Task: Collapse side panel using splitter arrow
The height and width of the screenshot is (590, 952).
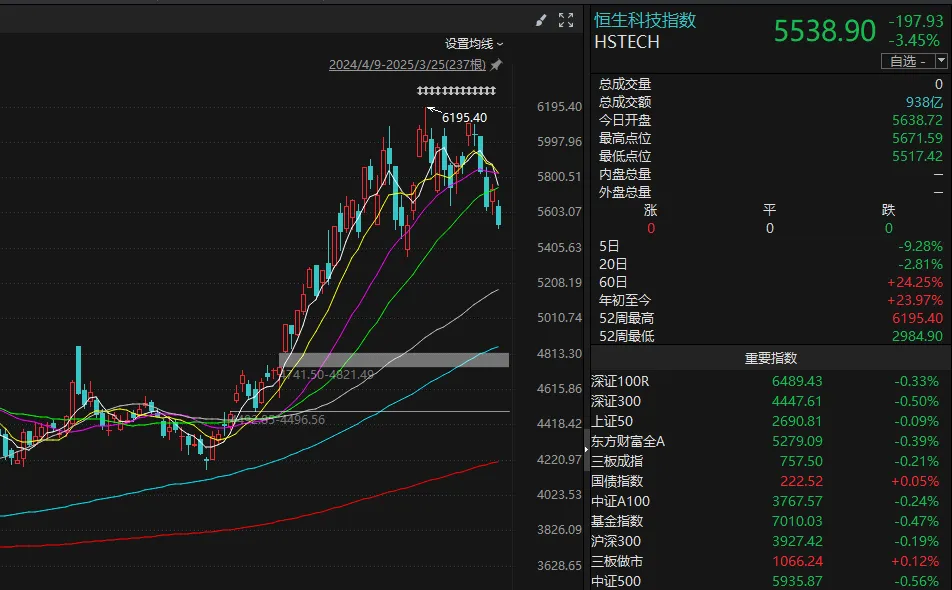Action: (587, 453)
